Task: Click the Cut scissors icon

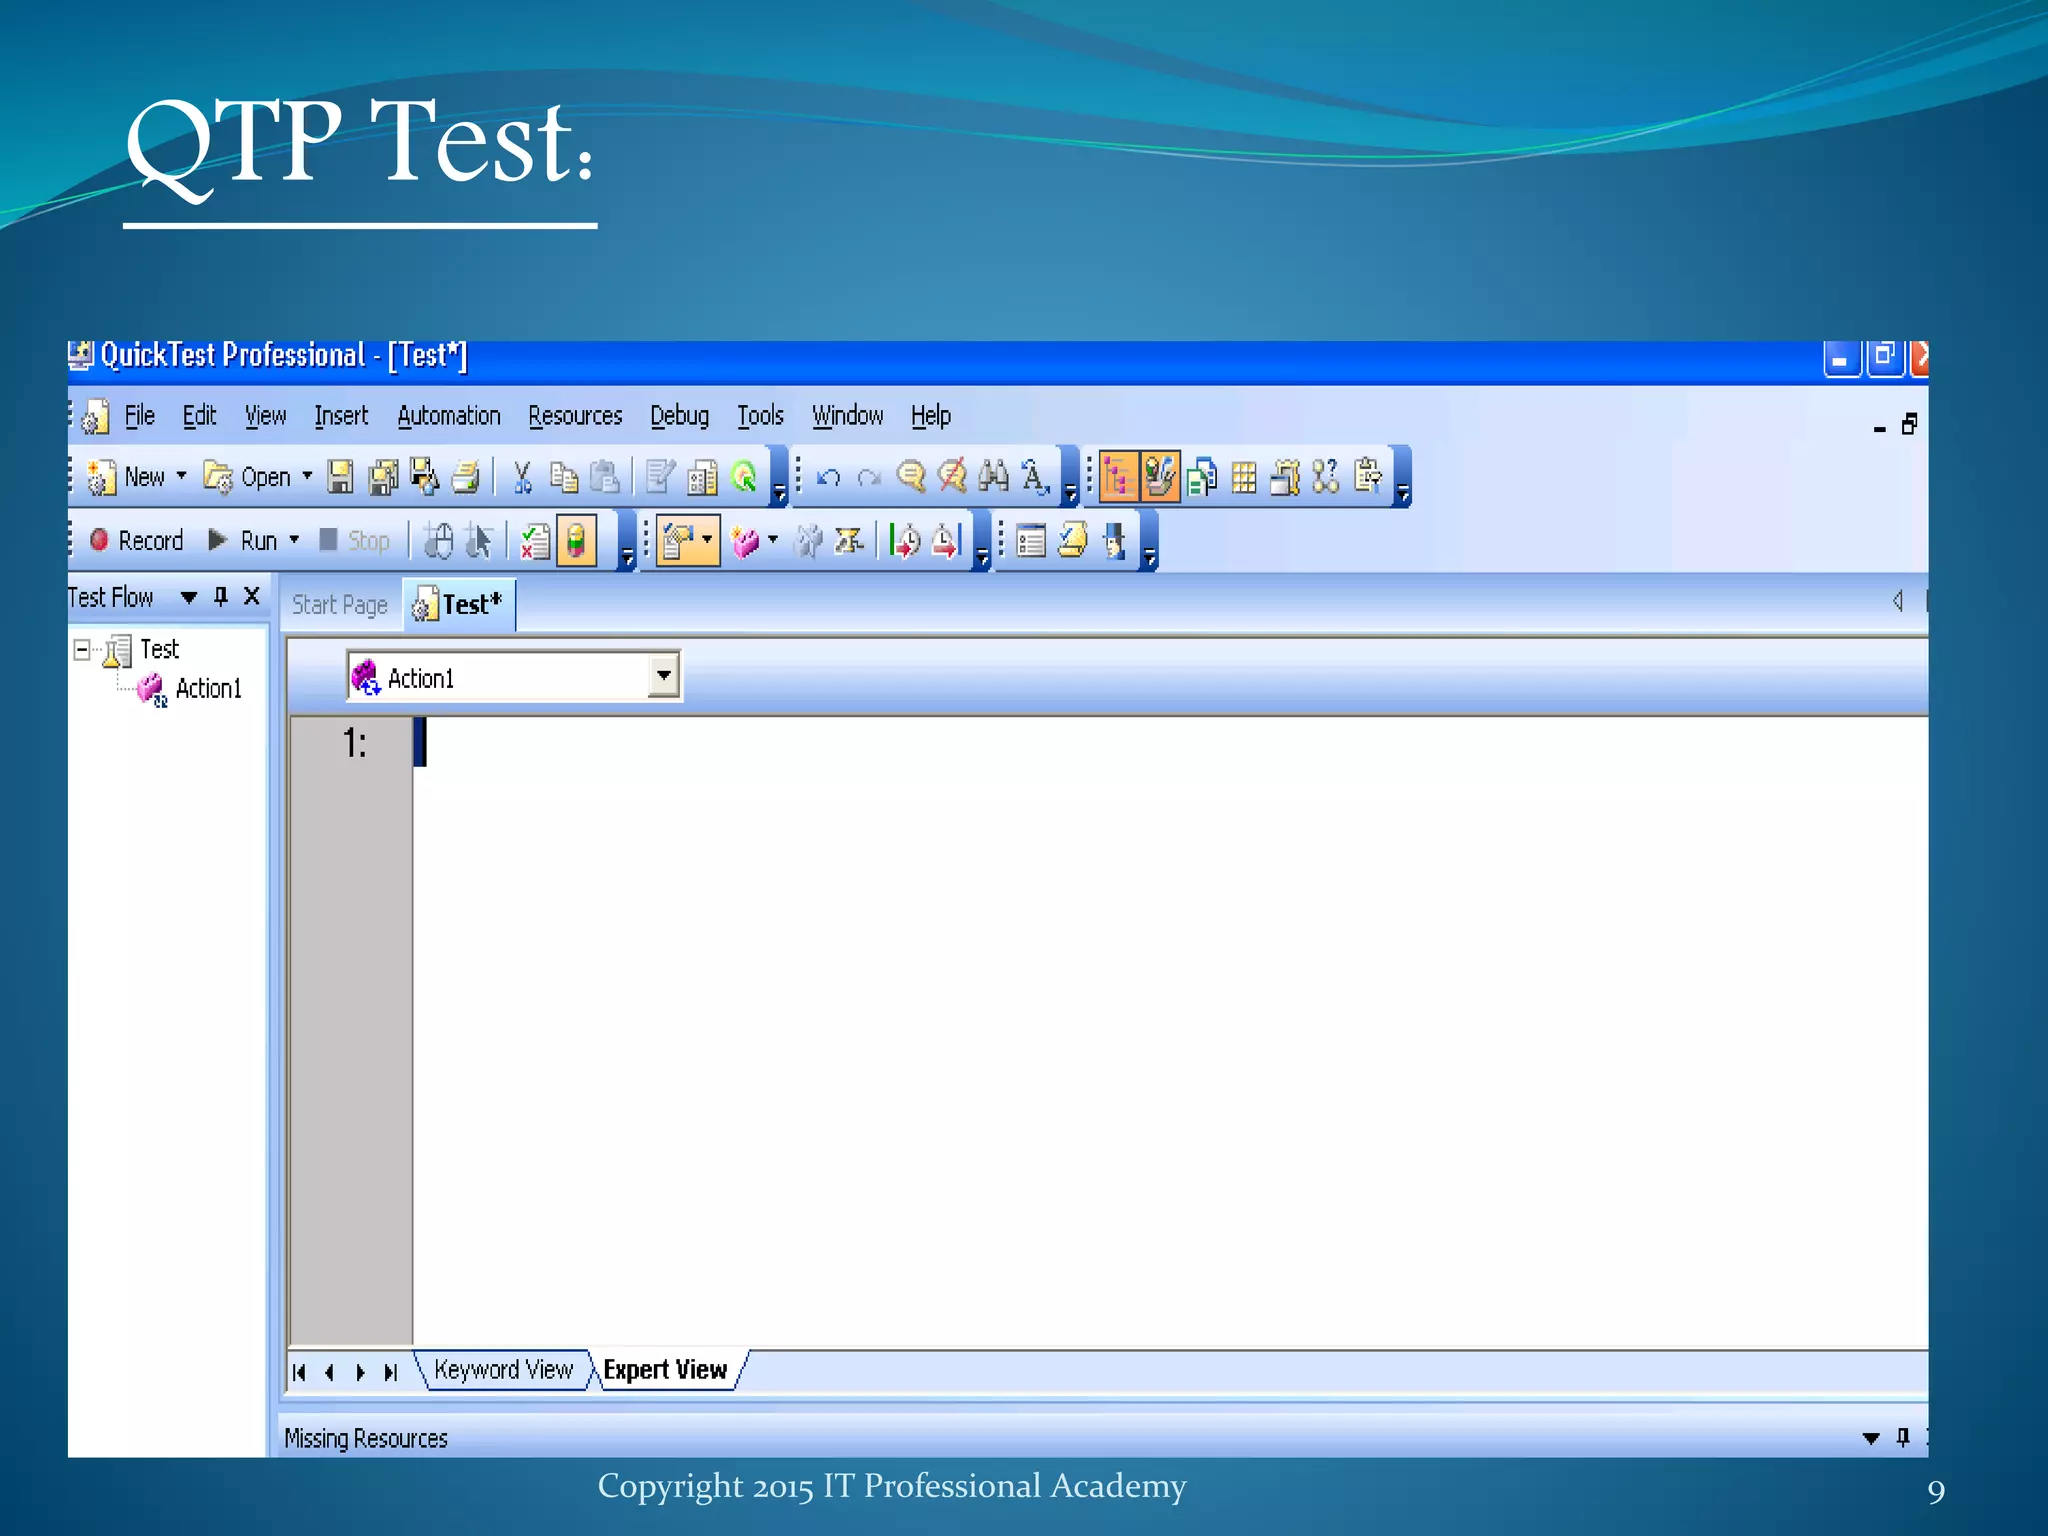Action: tap(522, 477)
